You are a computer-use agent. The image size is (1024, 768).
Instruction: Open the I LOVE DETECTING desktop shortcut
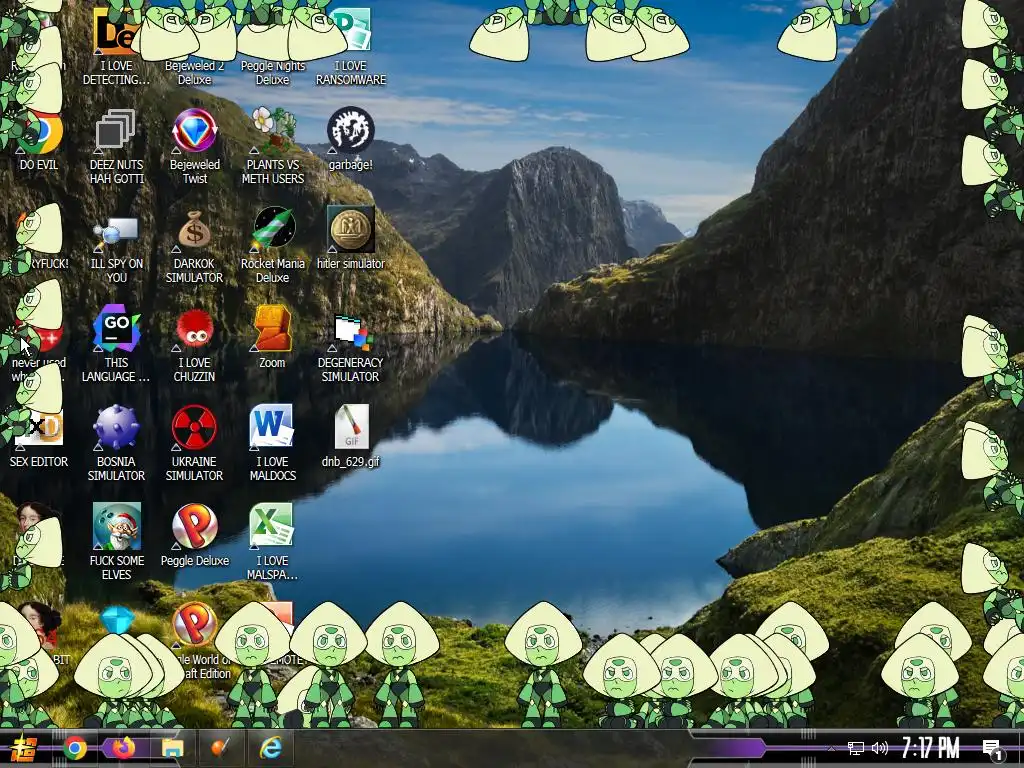(116, 46)
